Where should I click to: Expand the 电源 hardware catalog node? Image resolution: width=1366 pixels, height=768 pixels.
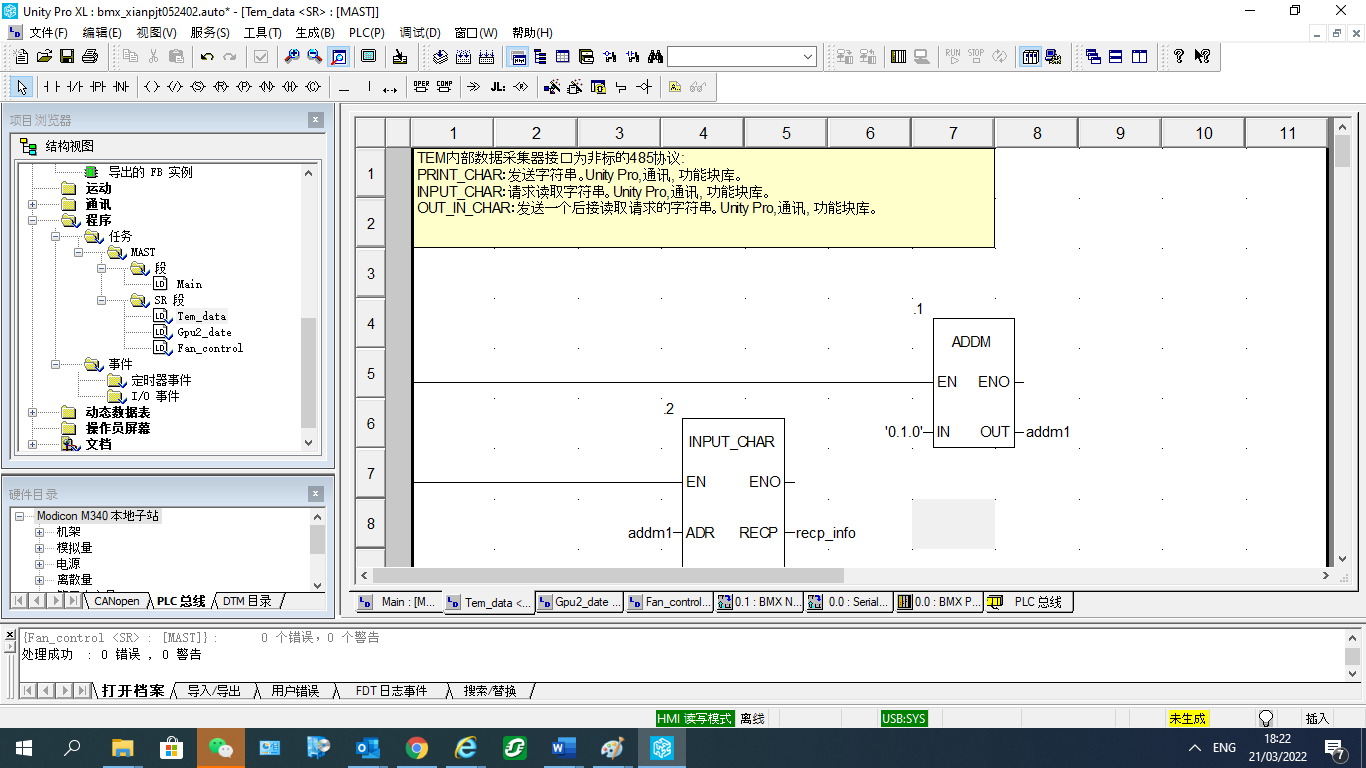click(x=40, y=564)
